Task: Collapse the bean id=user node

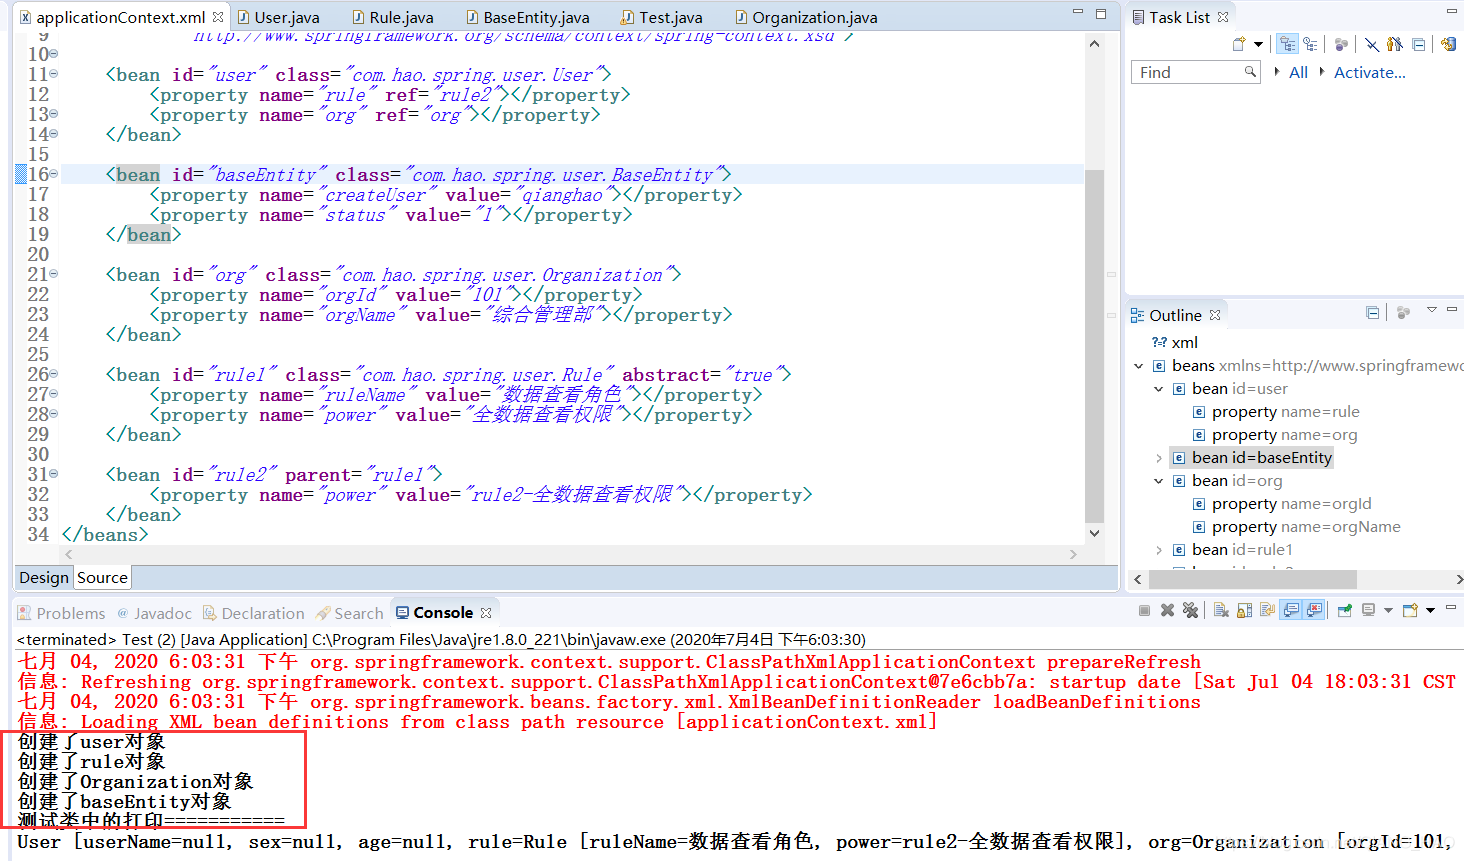Action: point(1159,389)
